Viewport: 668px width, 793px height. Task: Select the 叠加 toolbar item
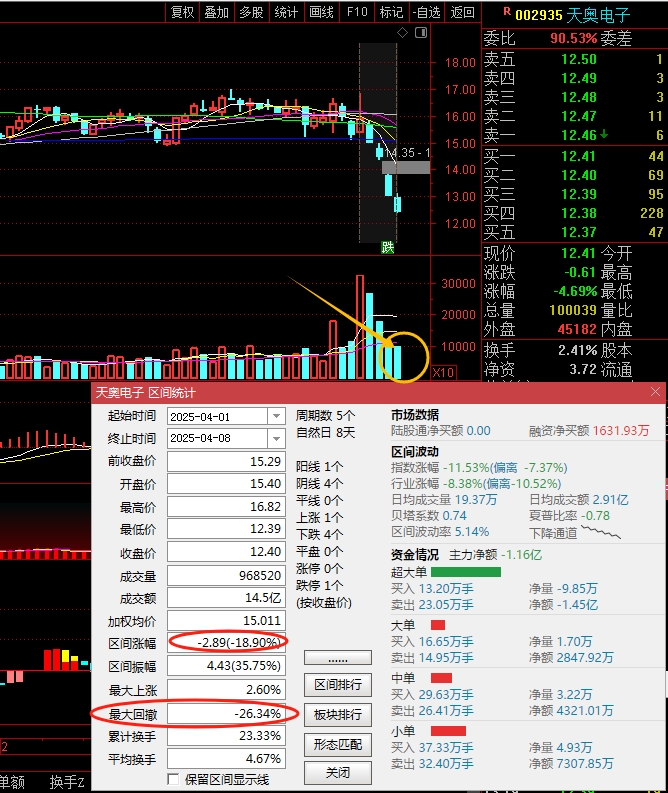[216, 12]
